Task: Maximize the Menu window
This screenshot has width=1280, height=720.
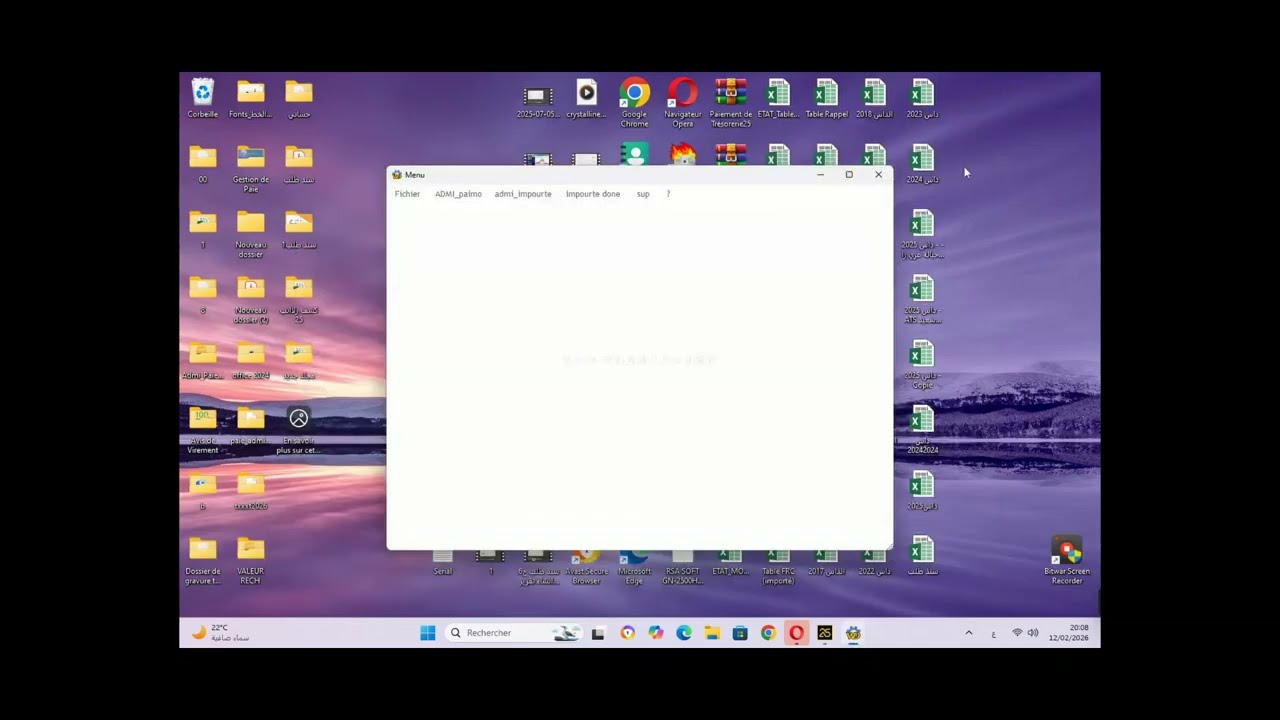Action: coord(849,175)
